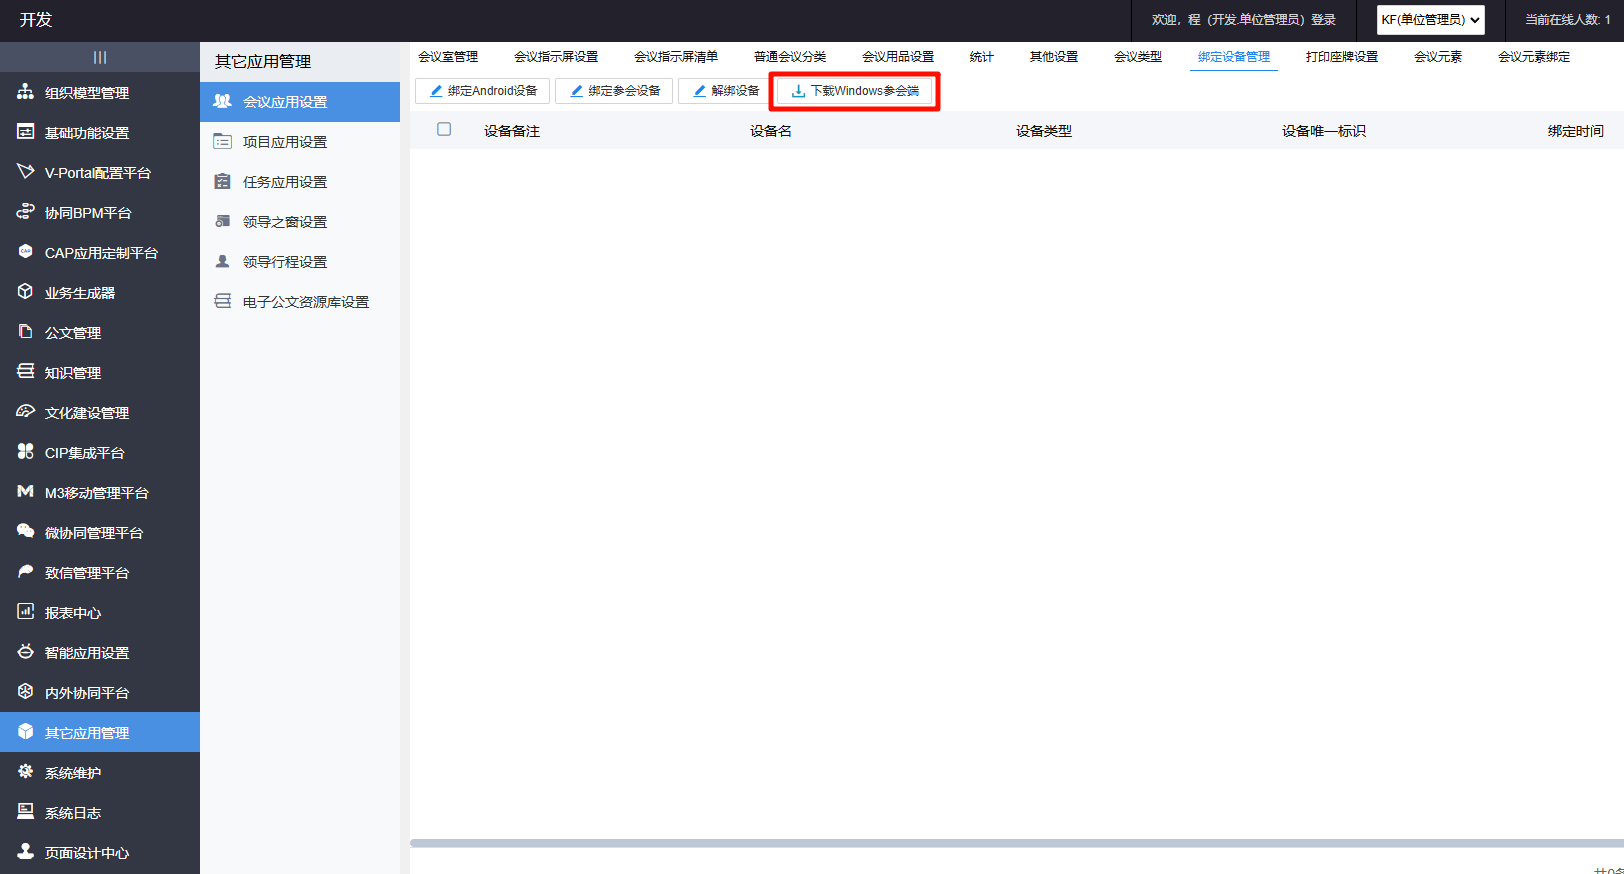Click the 绑定Android设备 button

pyautogui.click(x=483, y=91)
